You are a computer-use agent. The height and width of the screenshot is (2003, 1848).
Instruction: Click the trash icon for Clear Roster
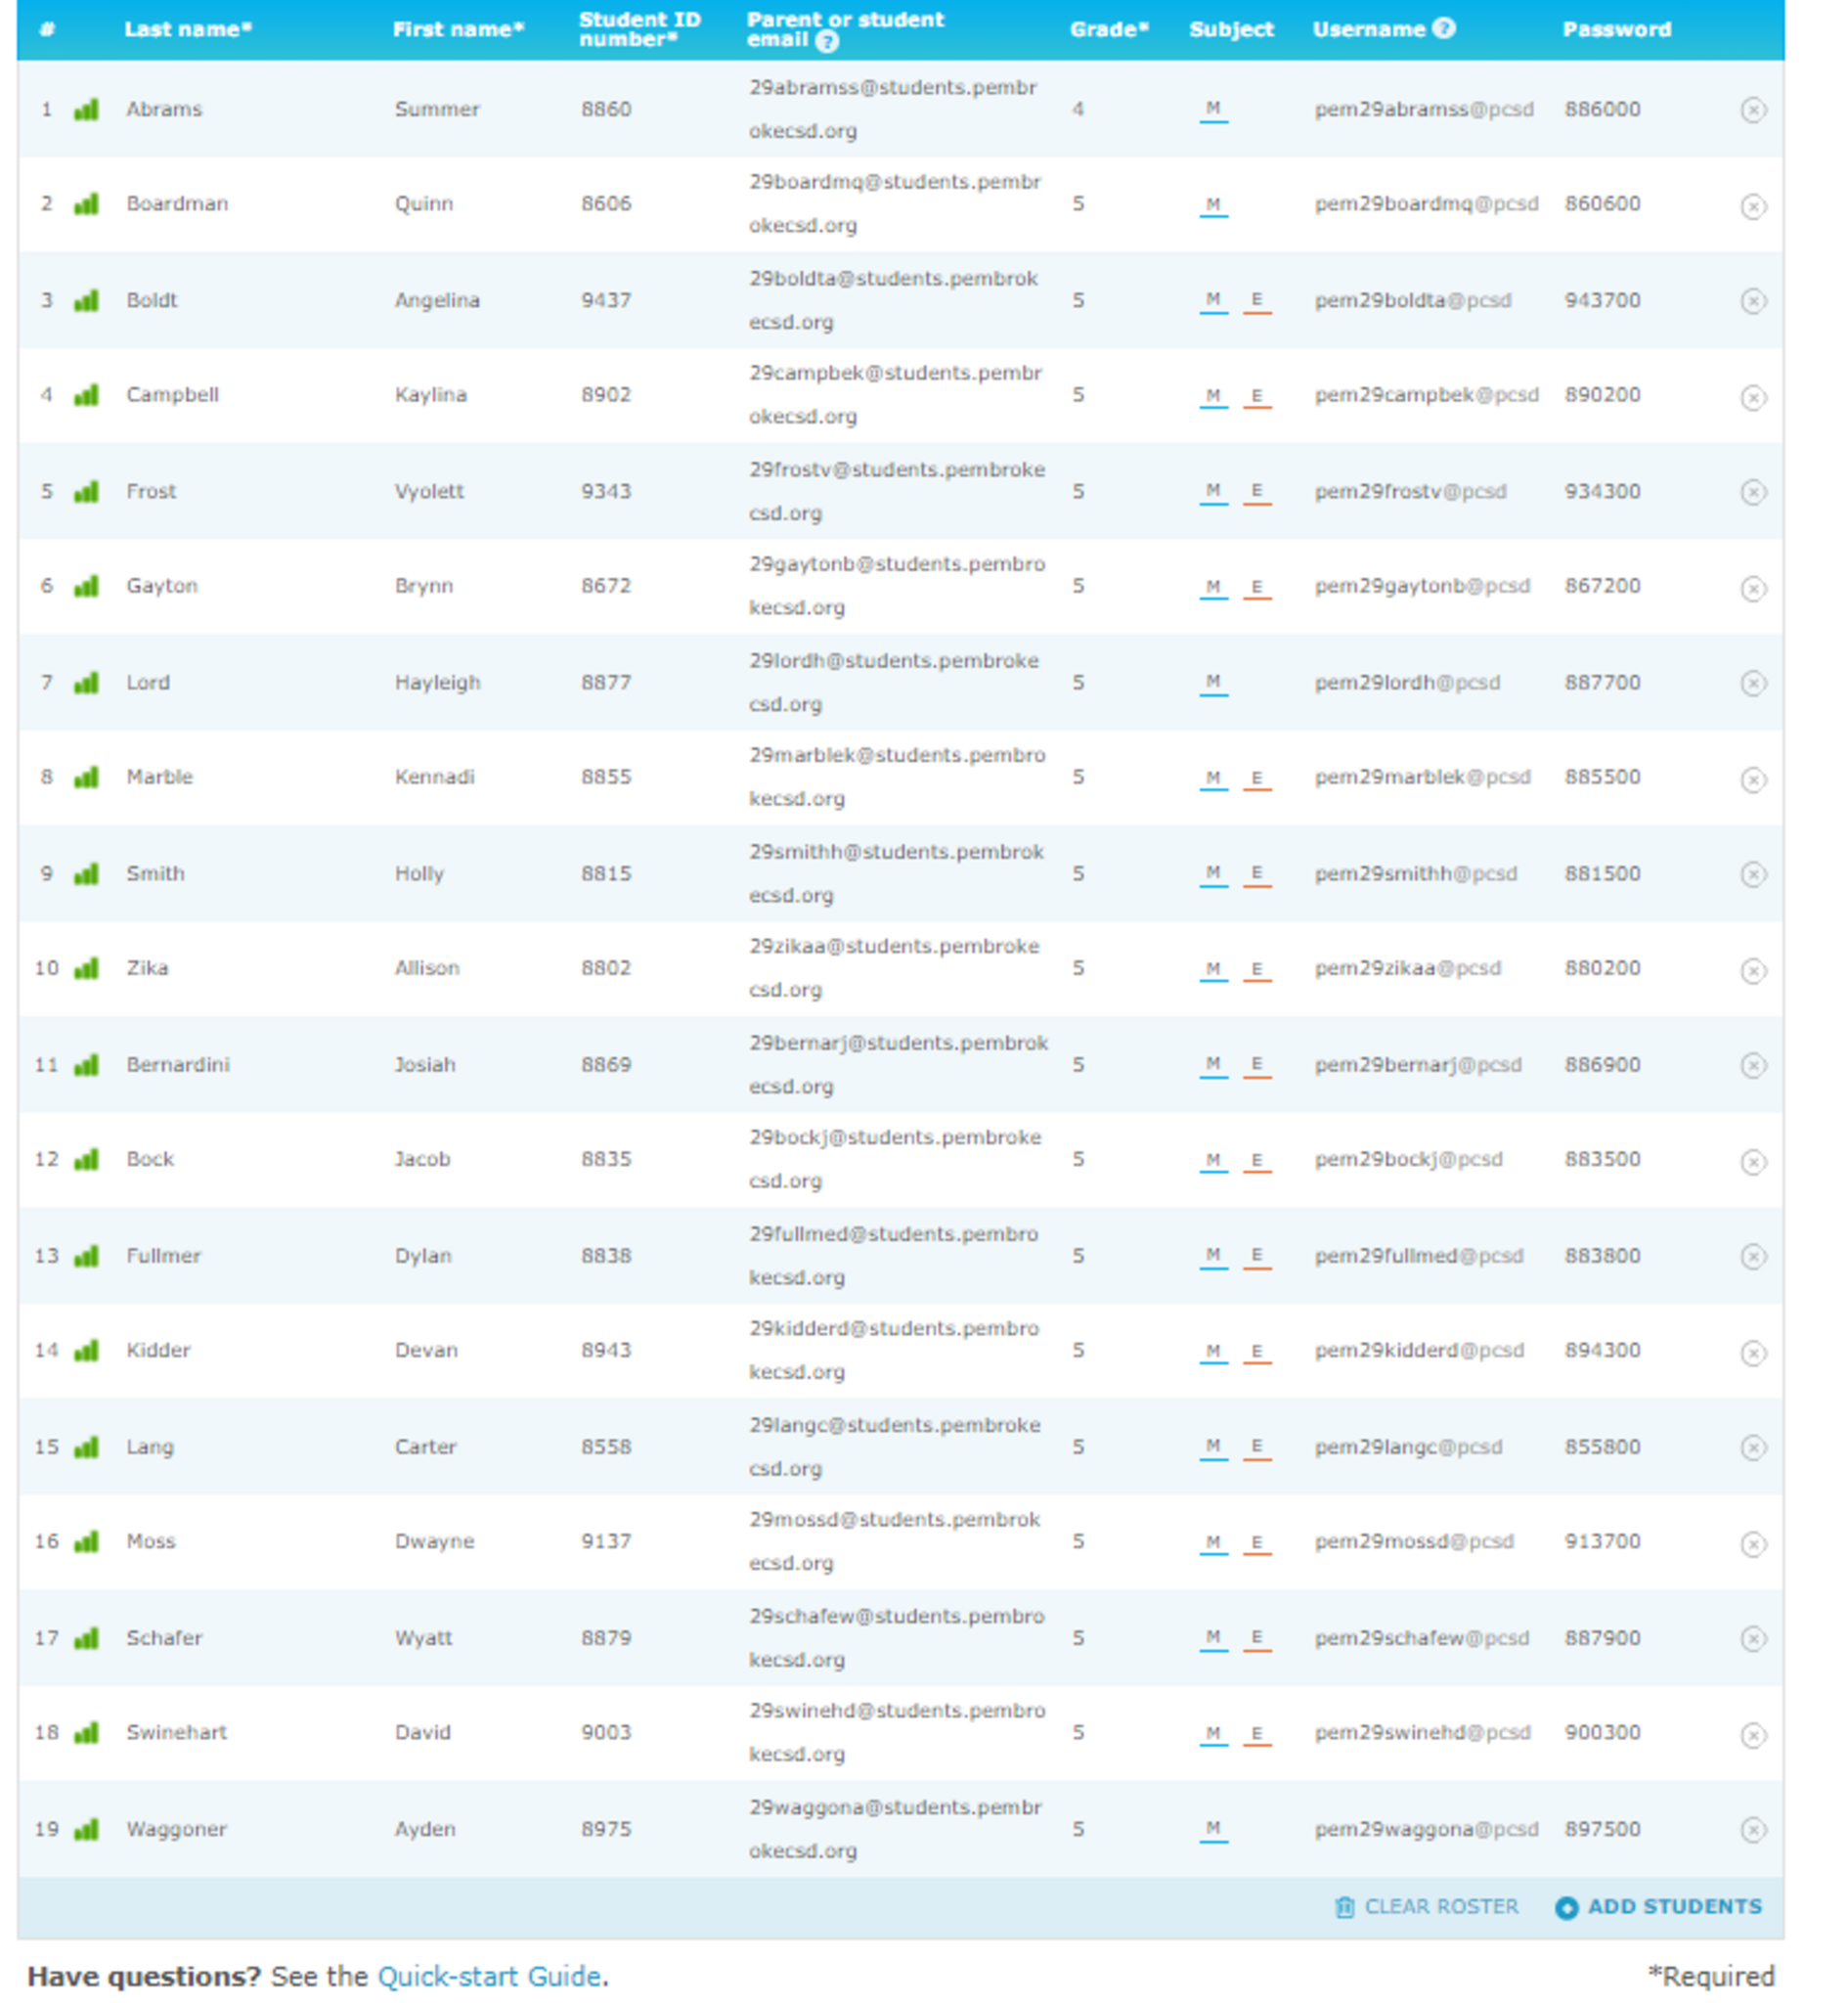[x=1344, y=1907]
